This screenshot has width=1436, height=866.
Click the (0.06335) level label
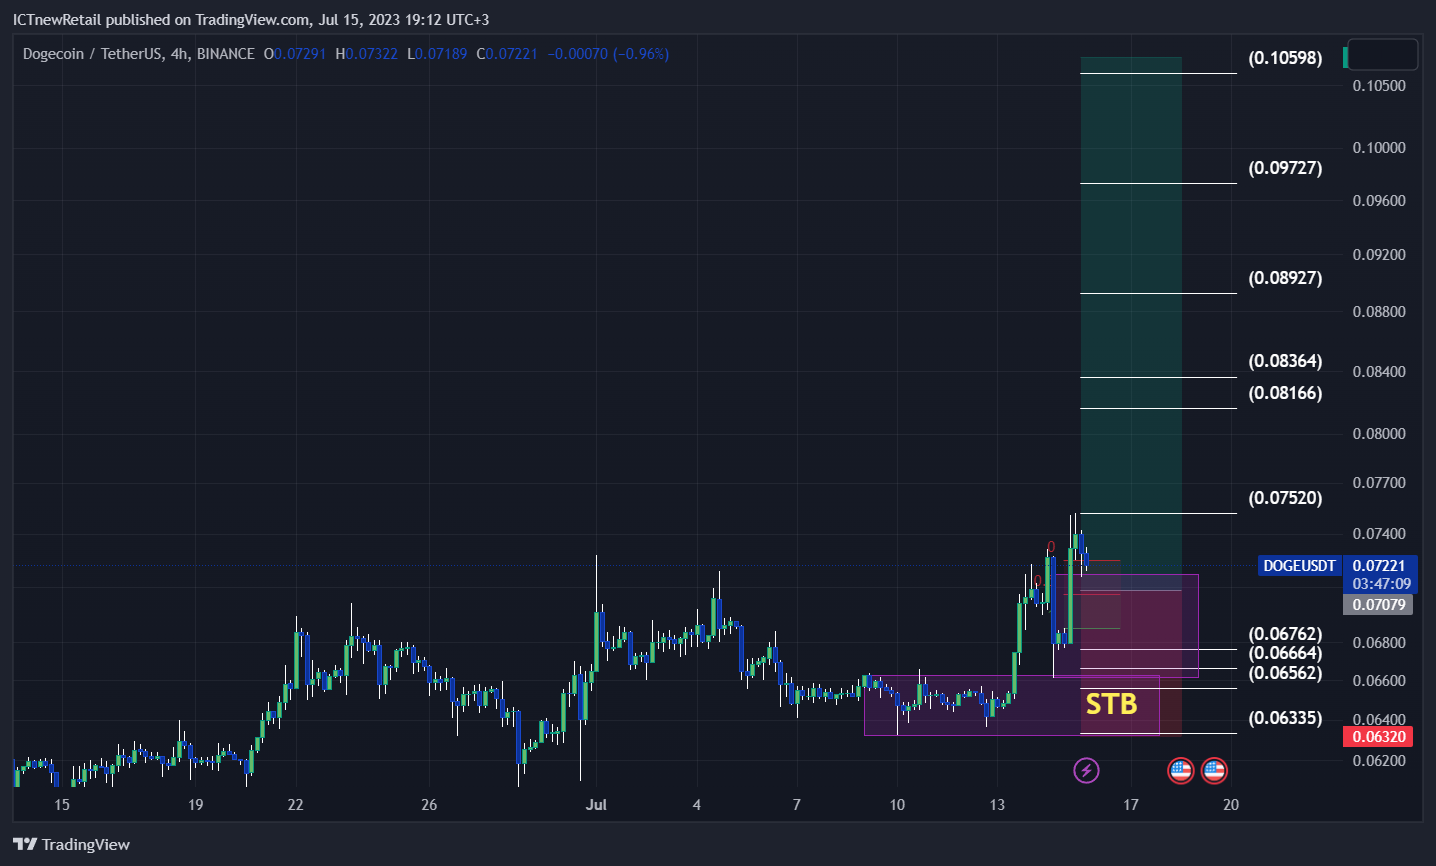click(1285, 718)
